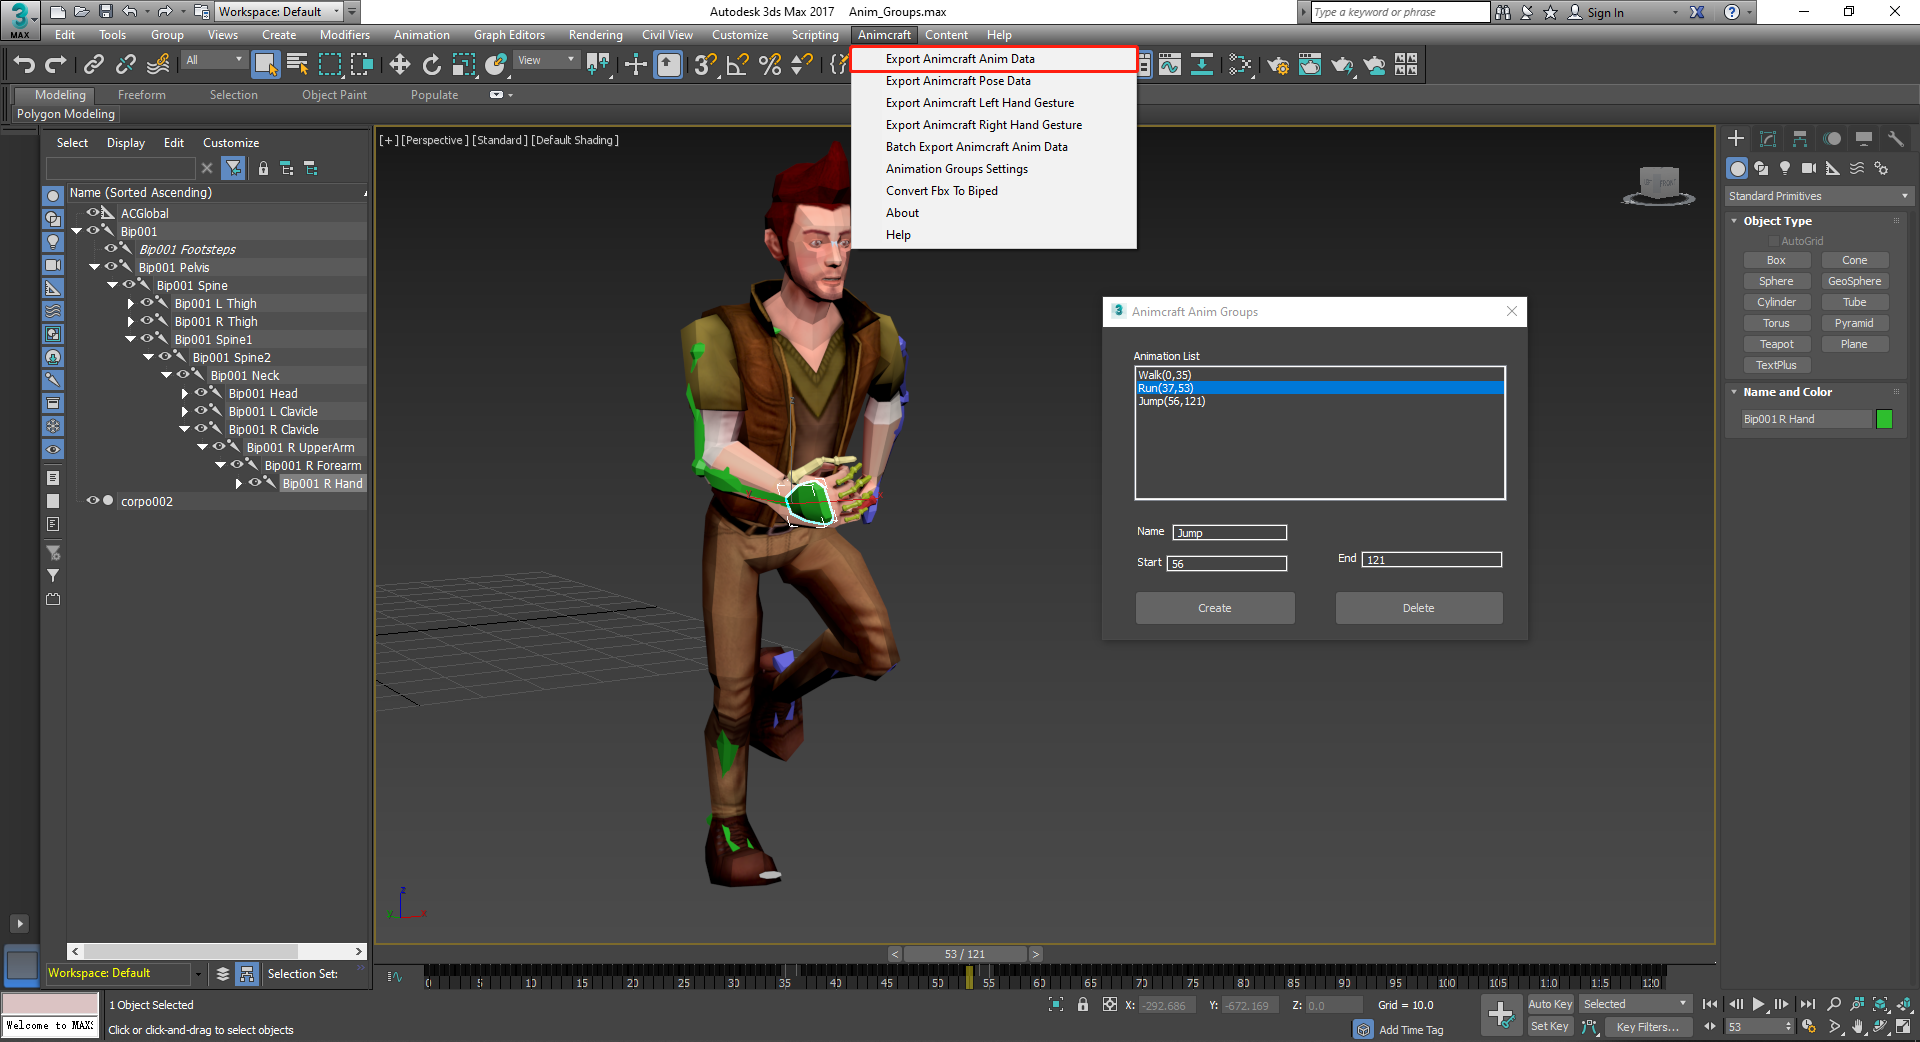Image resolution: width=1920 pixels, height=1042 pixels.
Task: Click the Teapot primitive button
Action: (x=1776, y=344)
